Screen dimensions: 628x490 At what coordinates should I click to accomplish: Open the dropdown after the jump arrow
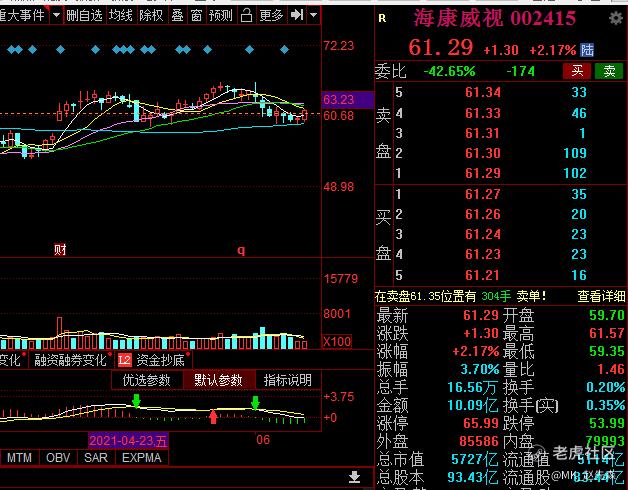tap(314, 15)
